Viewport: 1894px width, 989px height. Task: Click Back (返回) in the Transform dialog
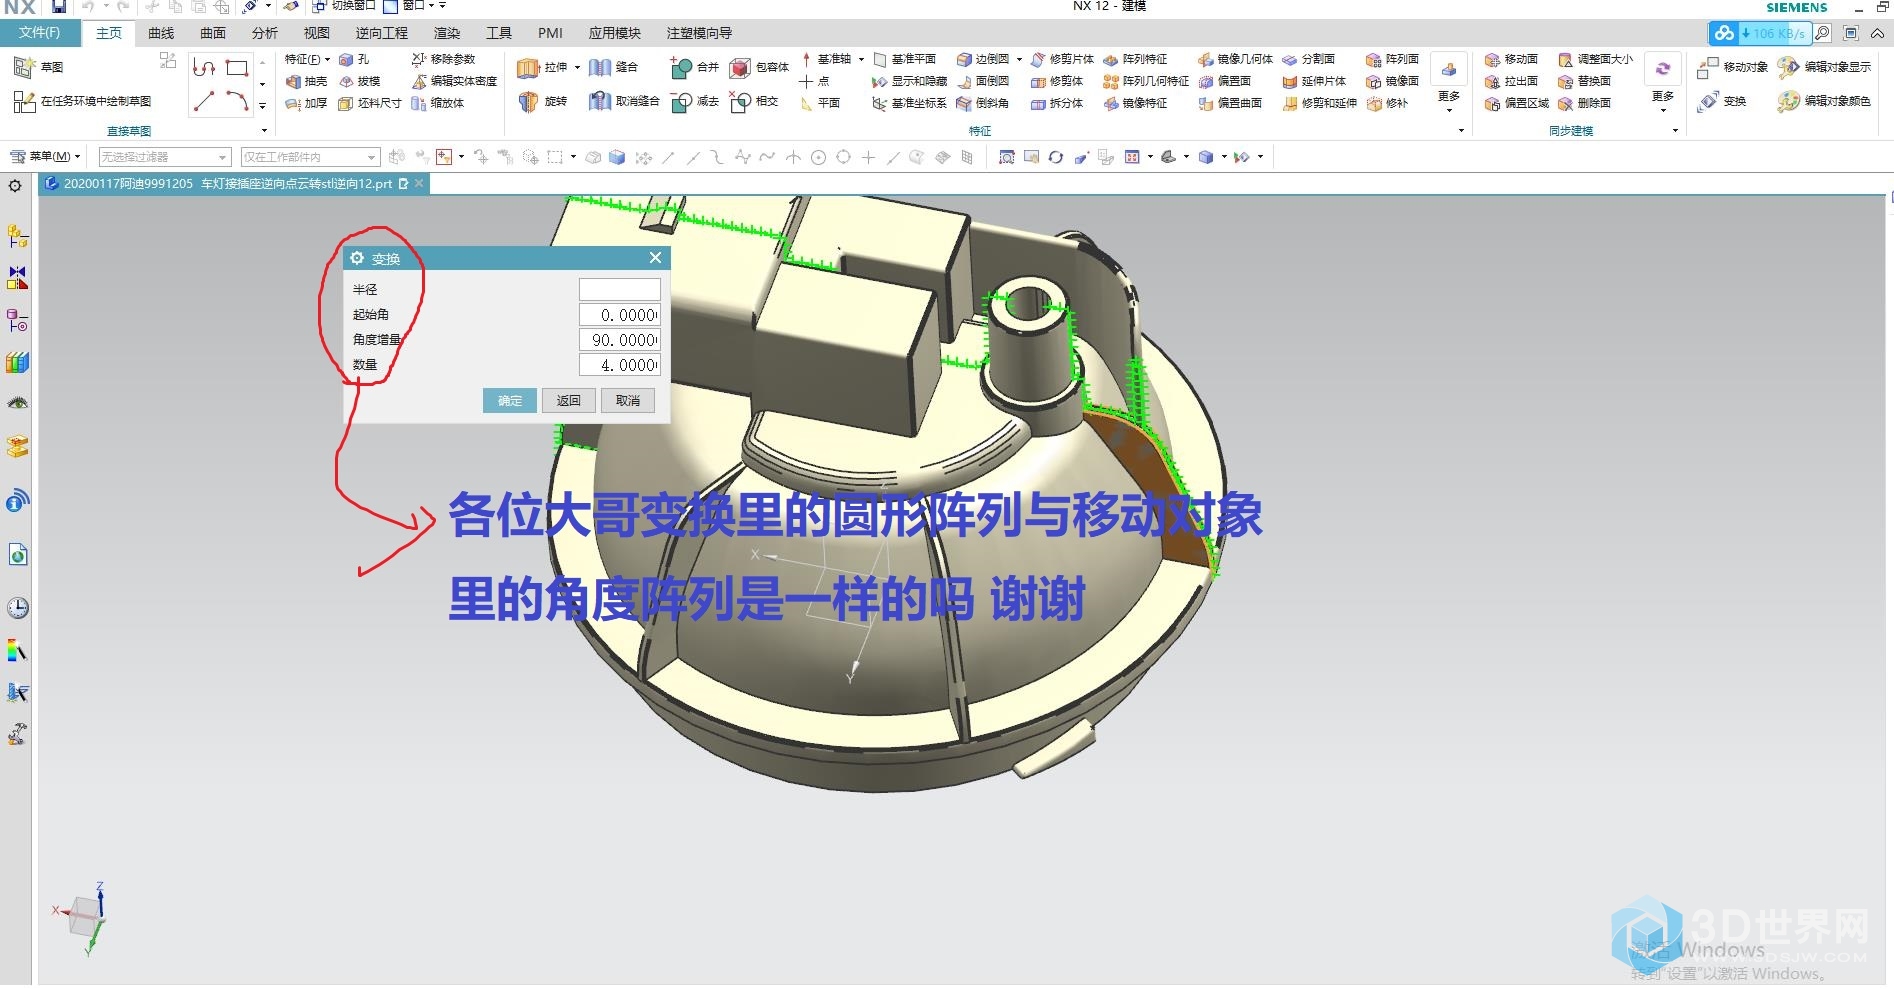569,400
